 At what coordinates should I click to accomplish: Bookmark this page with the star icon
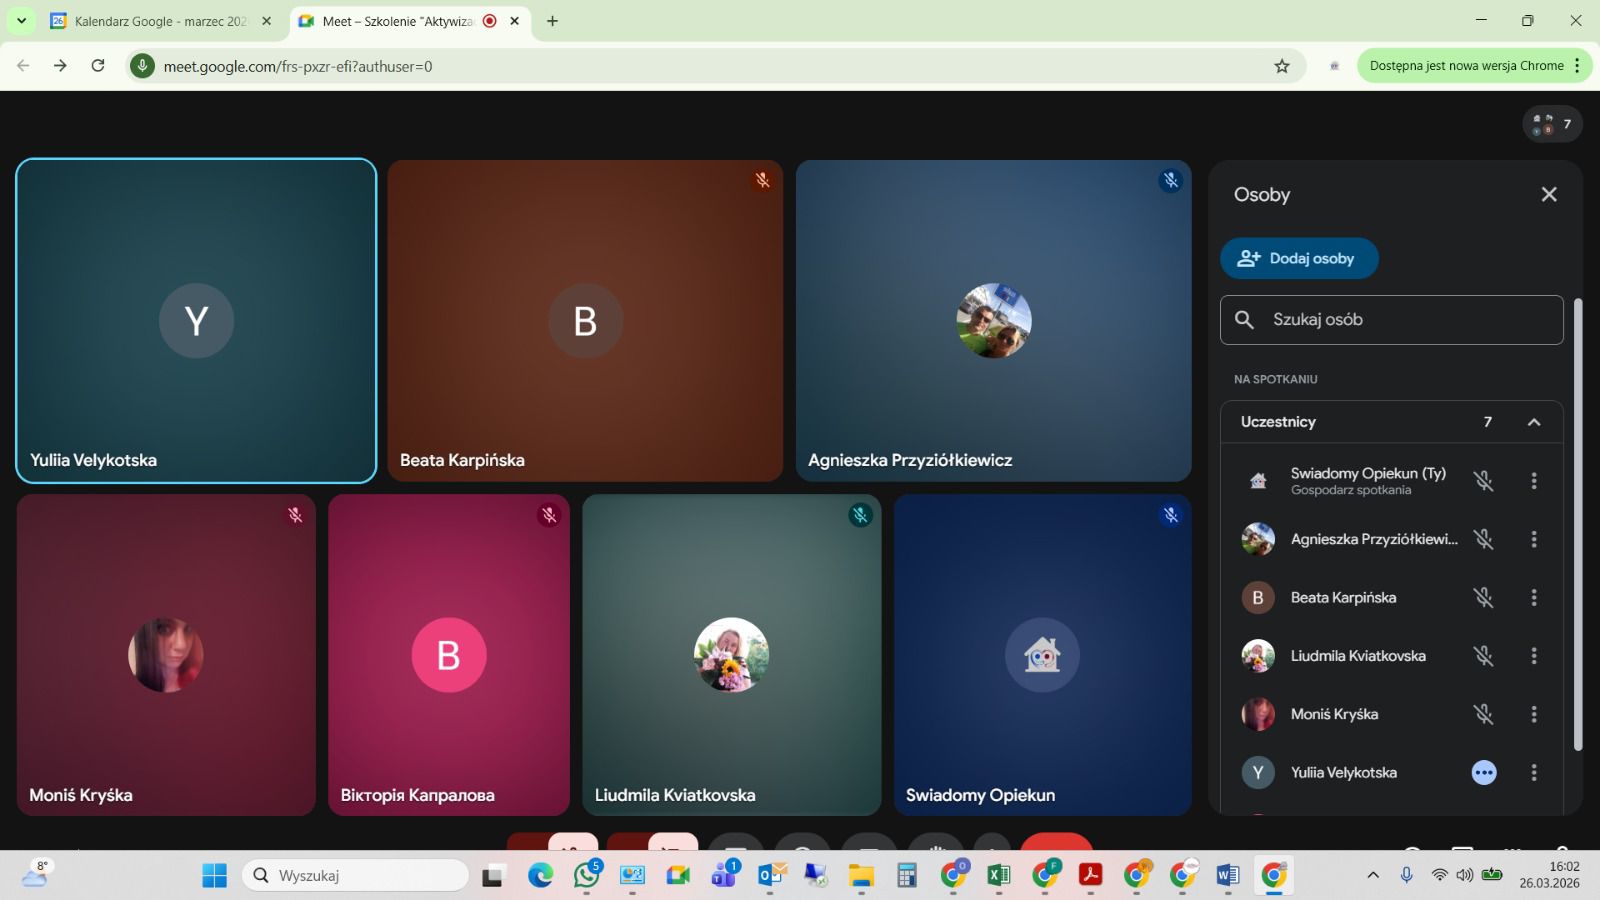tap(1281, 66)
